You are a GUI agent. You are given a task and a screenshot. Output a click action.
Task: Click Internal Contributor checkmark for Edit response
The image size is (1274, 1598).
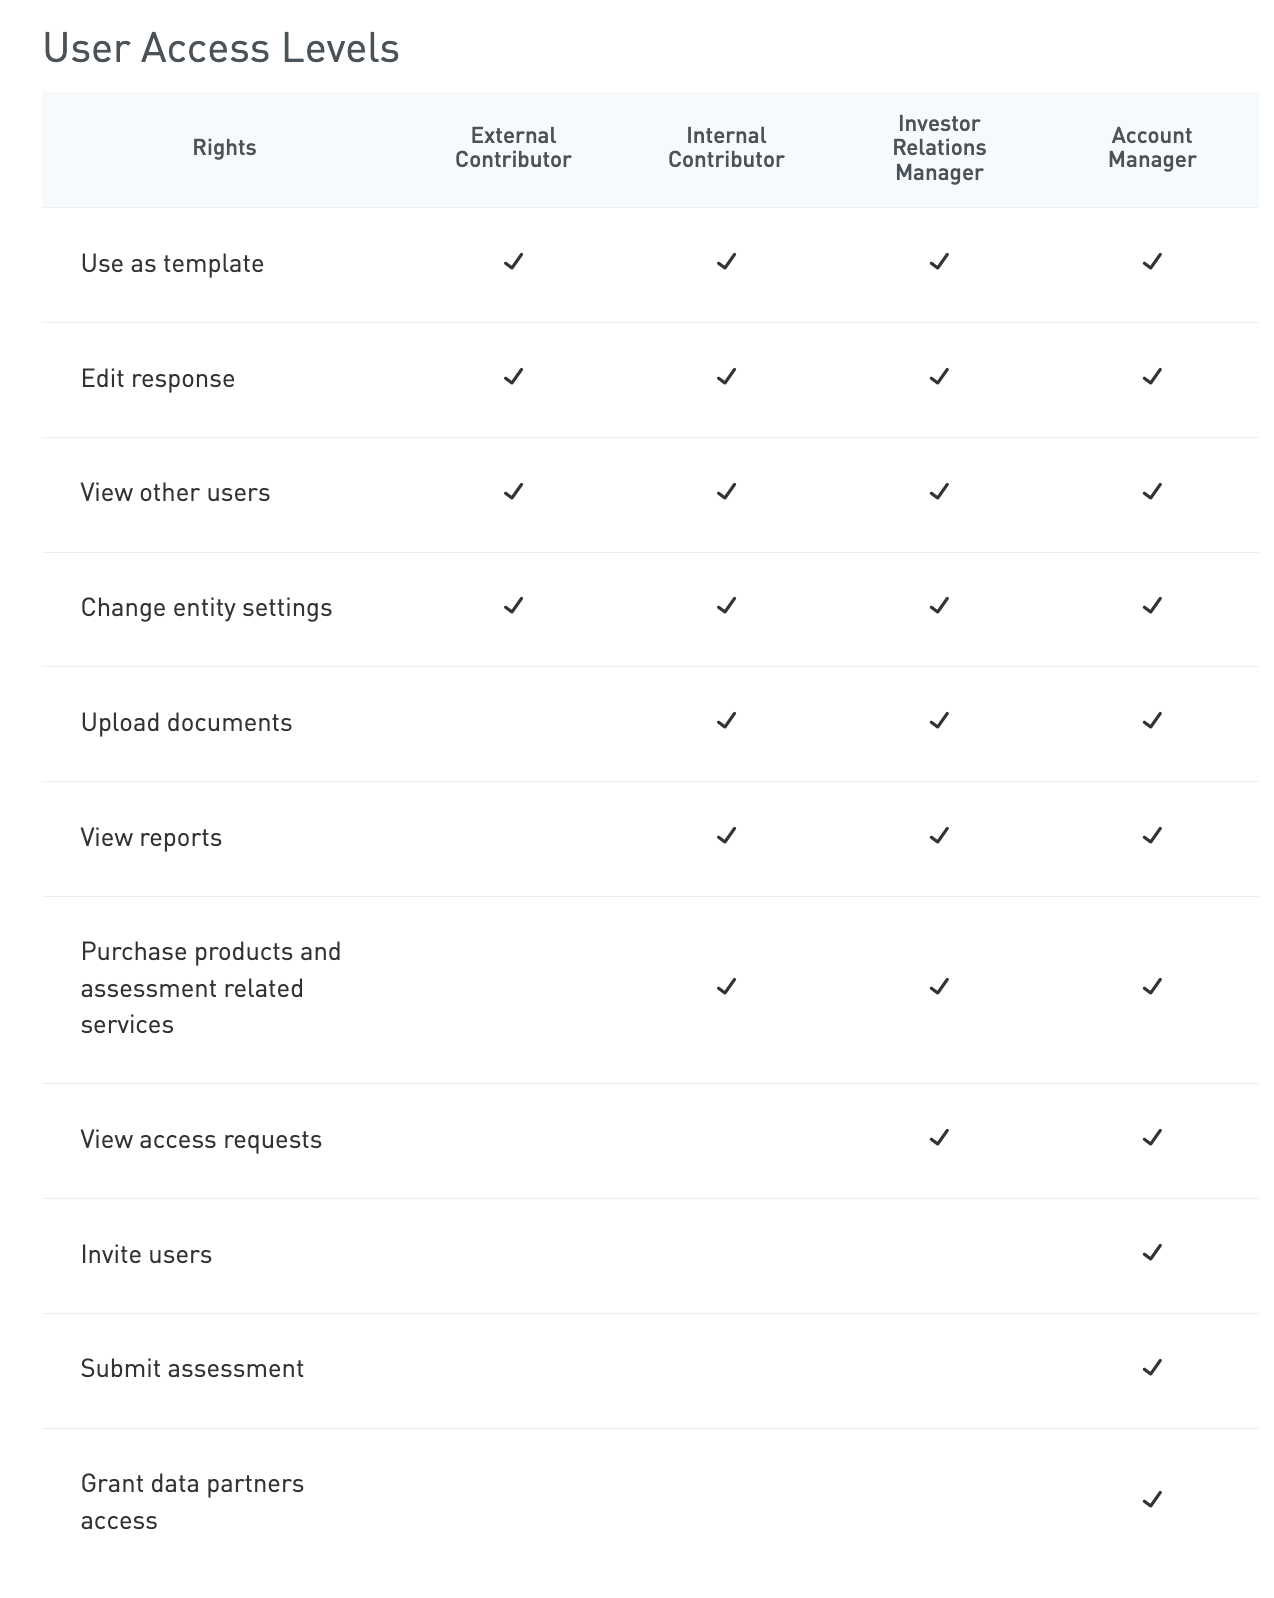pos(726,377)
